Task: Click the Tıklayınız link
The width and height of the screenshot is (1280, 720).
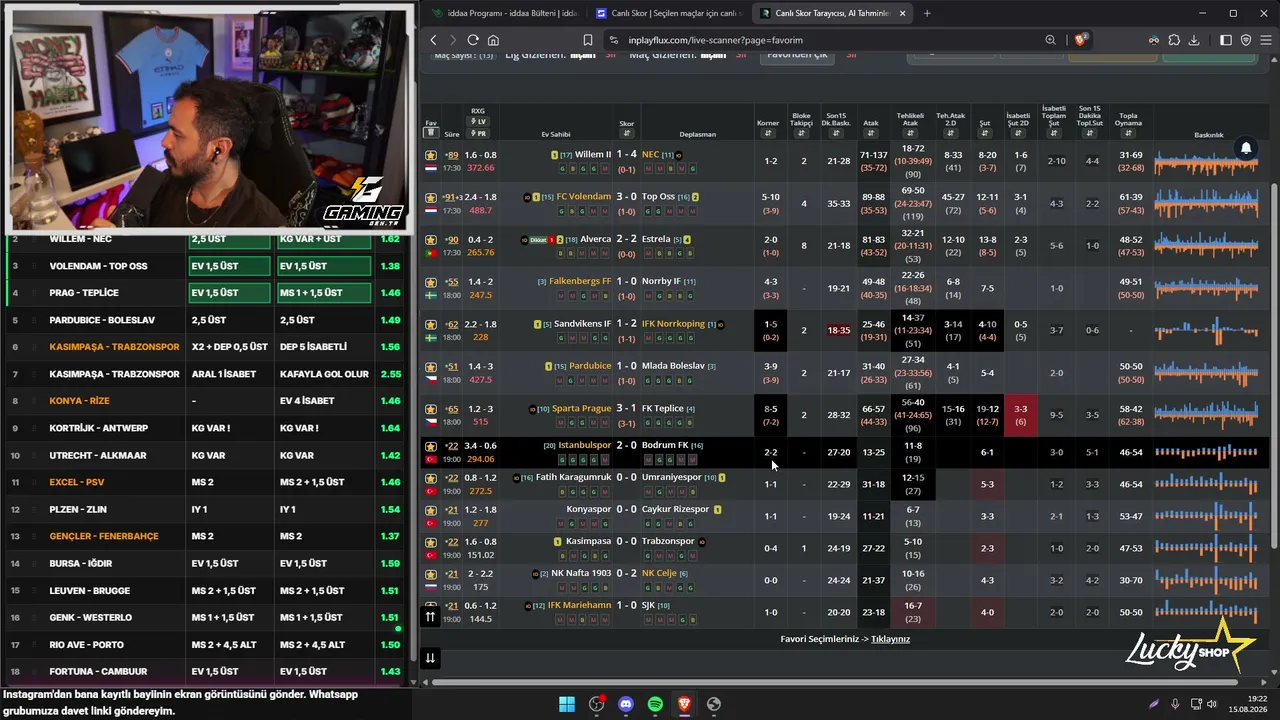Action: (x=890, y=639)
